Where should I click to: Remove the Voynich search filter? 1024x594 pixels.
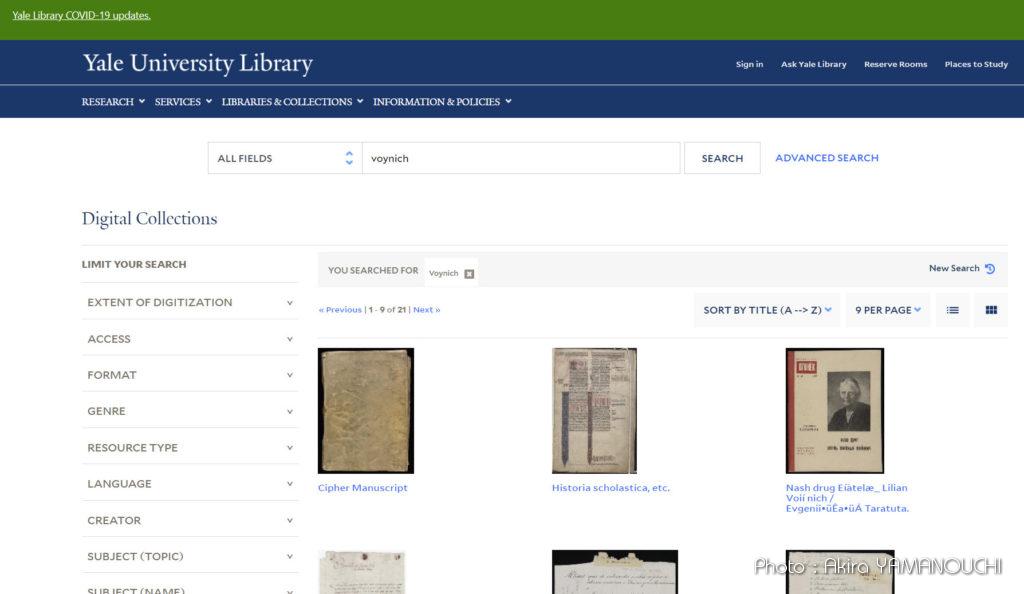(x=469, y=274)
